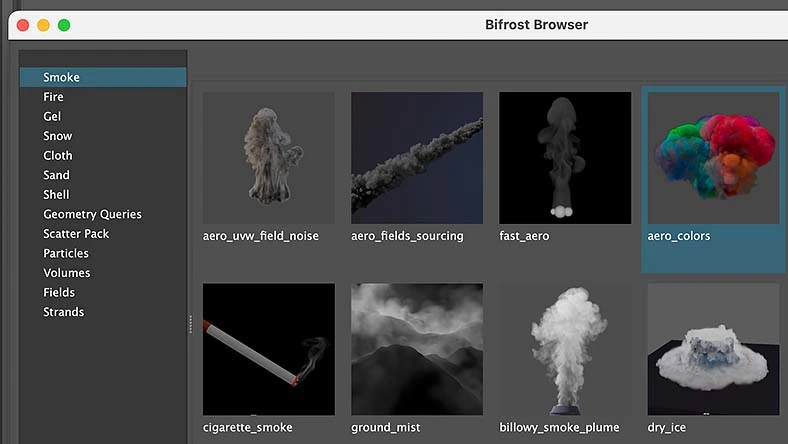Click the aero_uvw_field_noise label
This screenshot has height=444, width=788.
click(260, 236)
